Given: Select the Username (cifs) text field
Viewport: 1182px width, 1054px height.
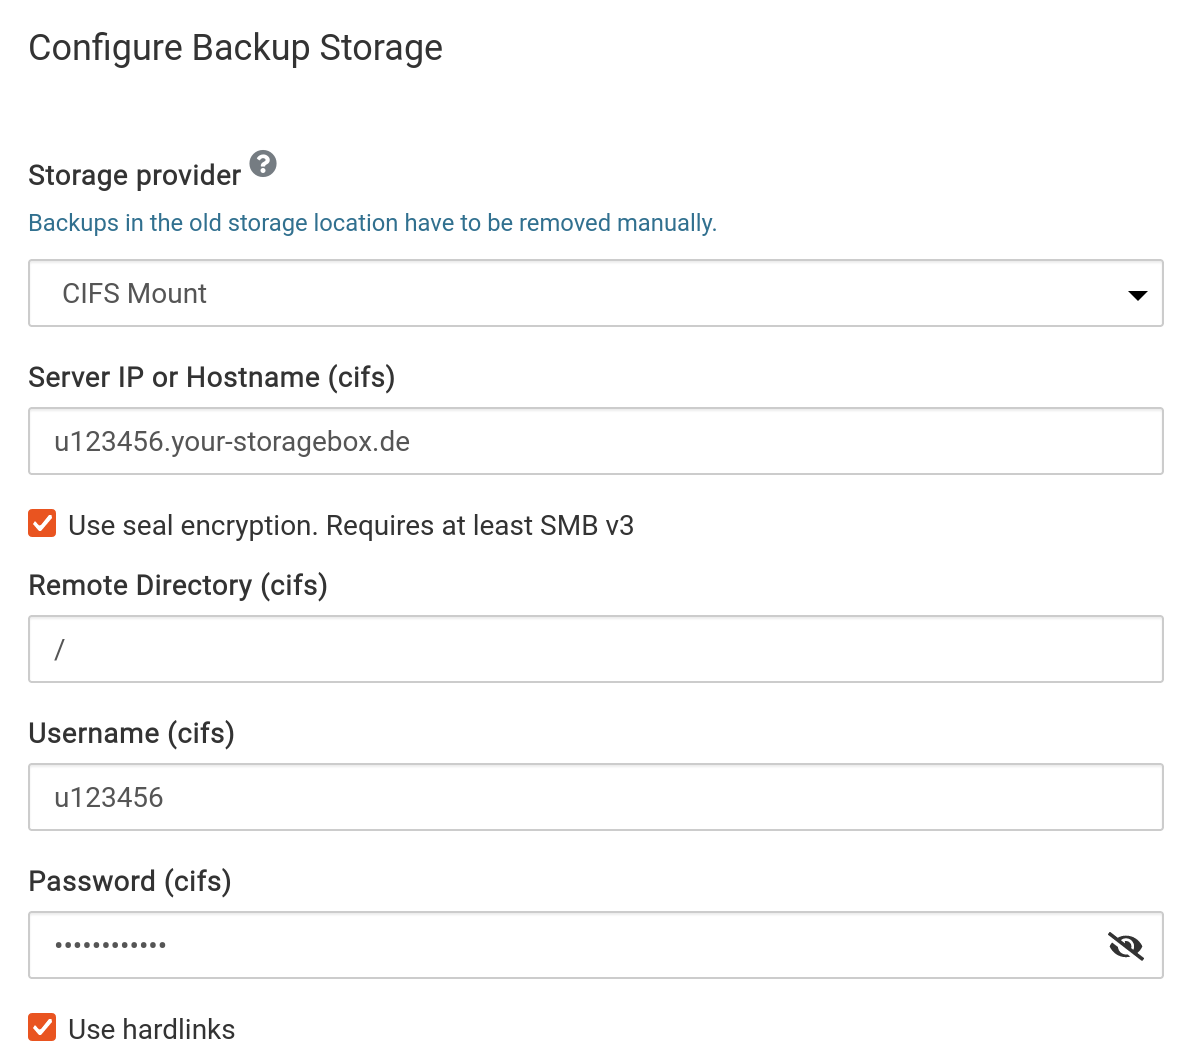Looking at the screenshot, I should [595, 797].
